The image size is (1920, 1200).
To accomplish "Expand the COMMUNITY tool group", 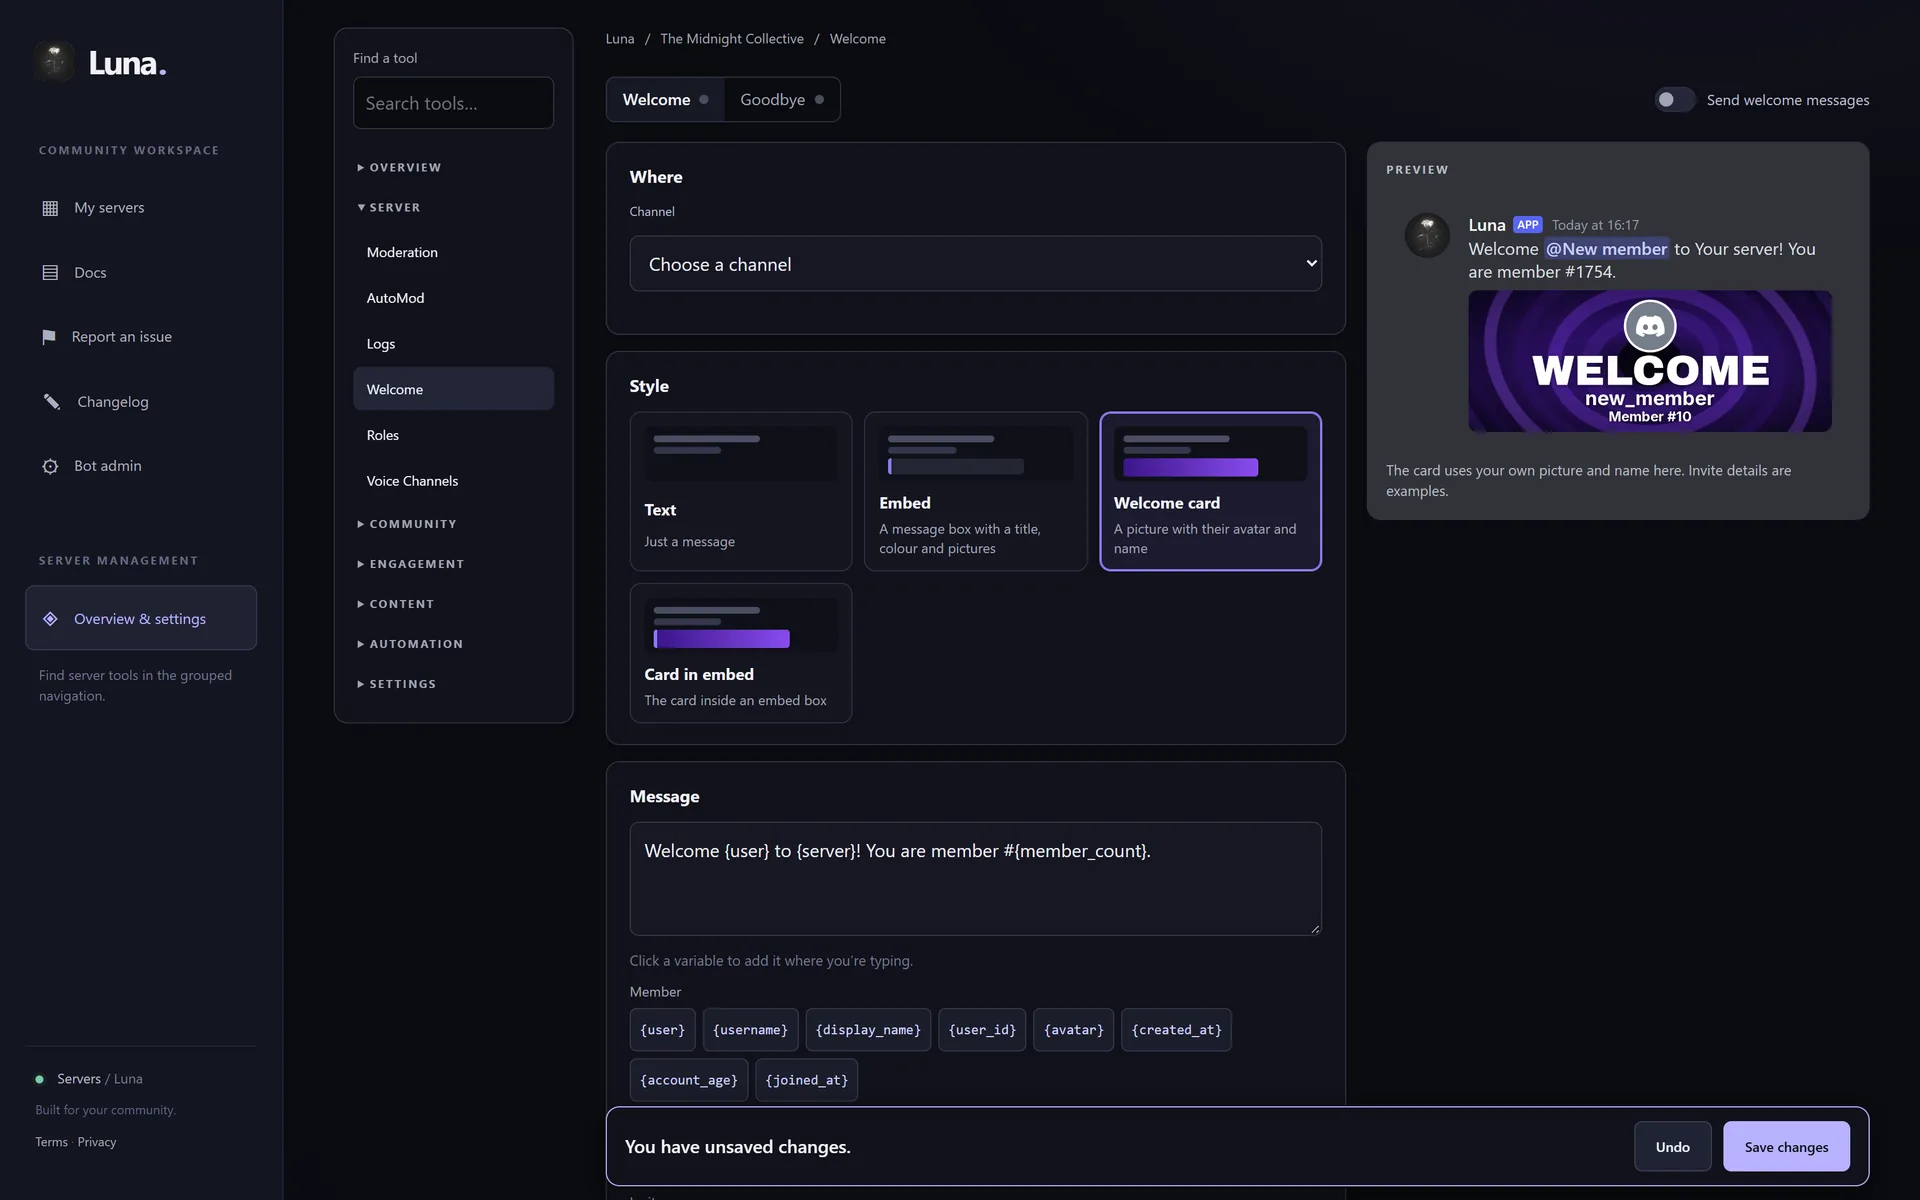I will (x=408, y=524).
